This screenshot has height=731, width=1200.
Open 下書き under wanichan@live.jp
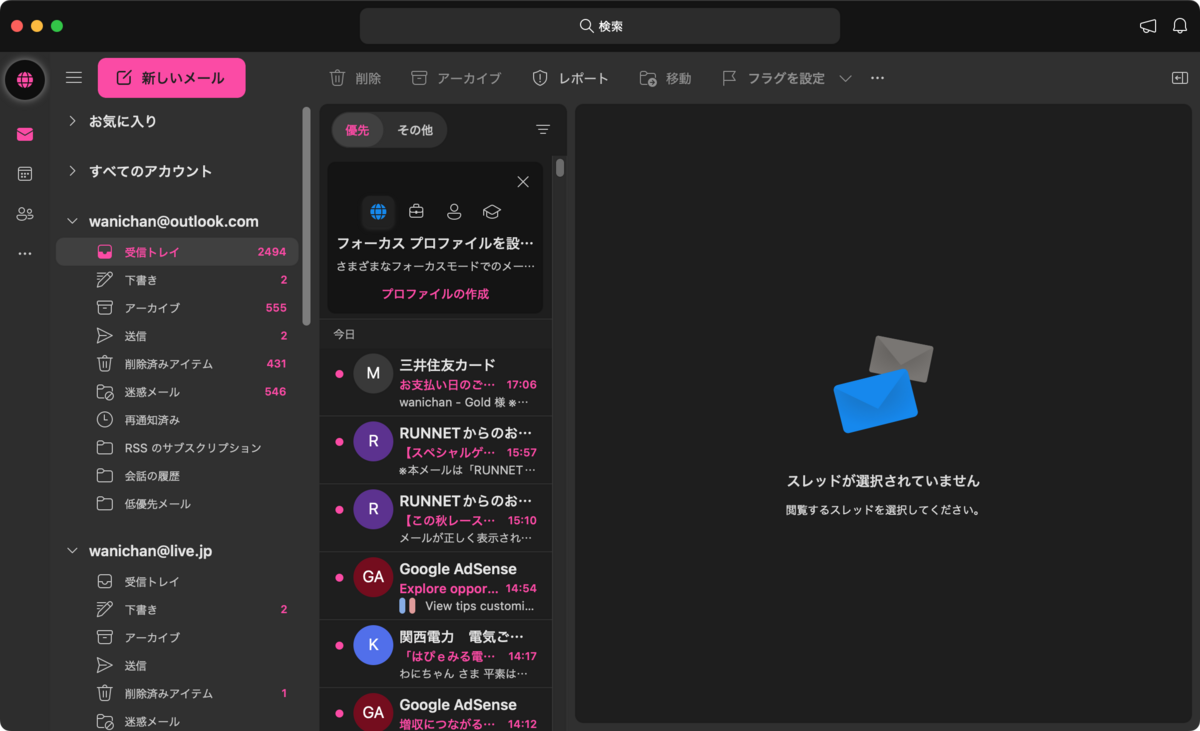click(x=177, y=609)
